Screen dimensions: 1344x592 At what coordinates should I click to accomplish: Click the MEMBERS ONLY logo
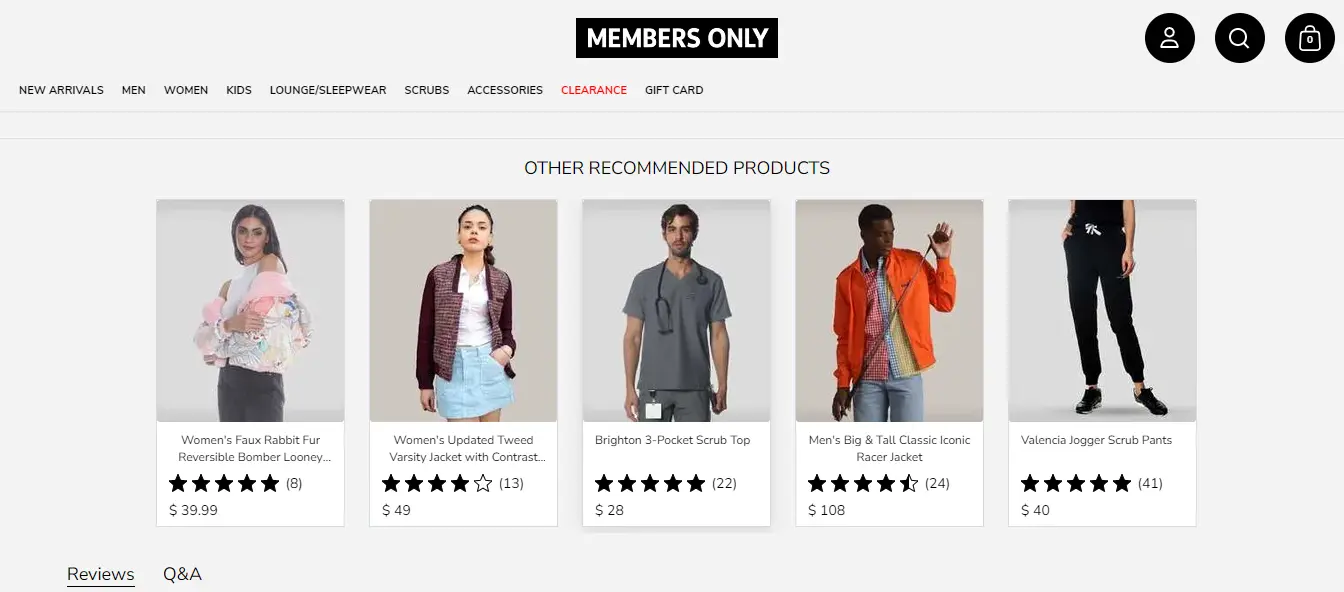(x=676, y=37)
